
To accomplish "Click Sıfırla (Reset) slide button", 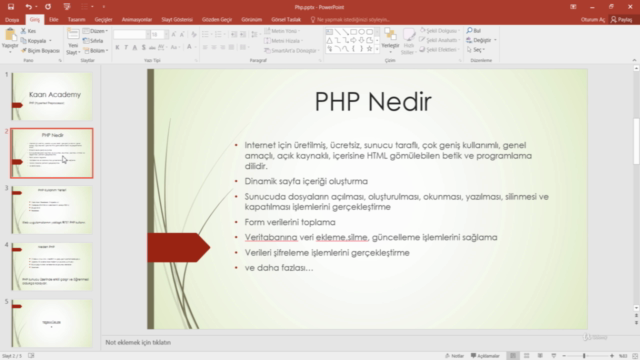I will [x=93, y=41].
